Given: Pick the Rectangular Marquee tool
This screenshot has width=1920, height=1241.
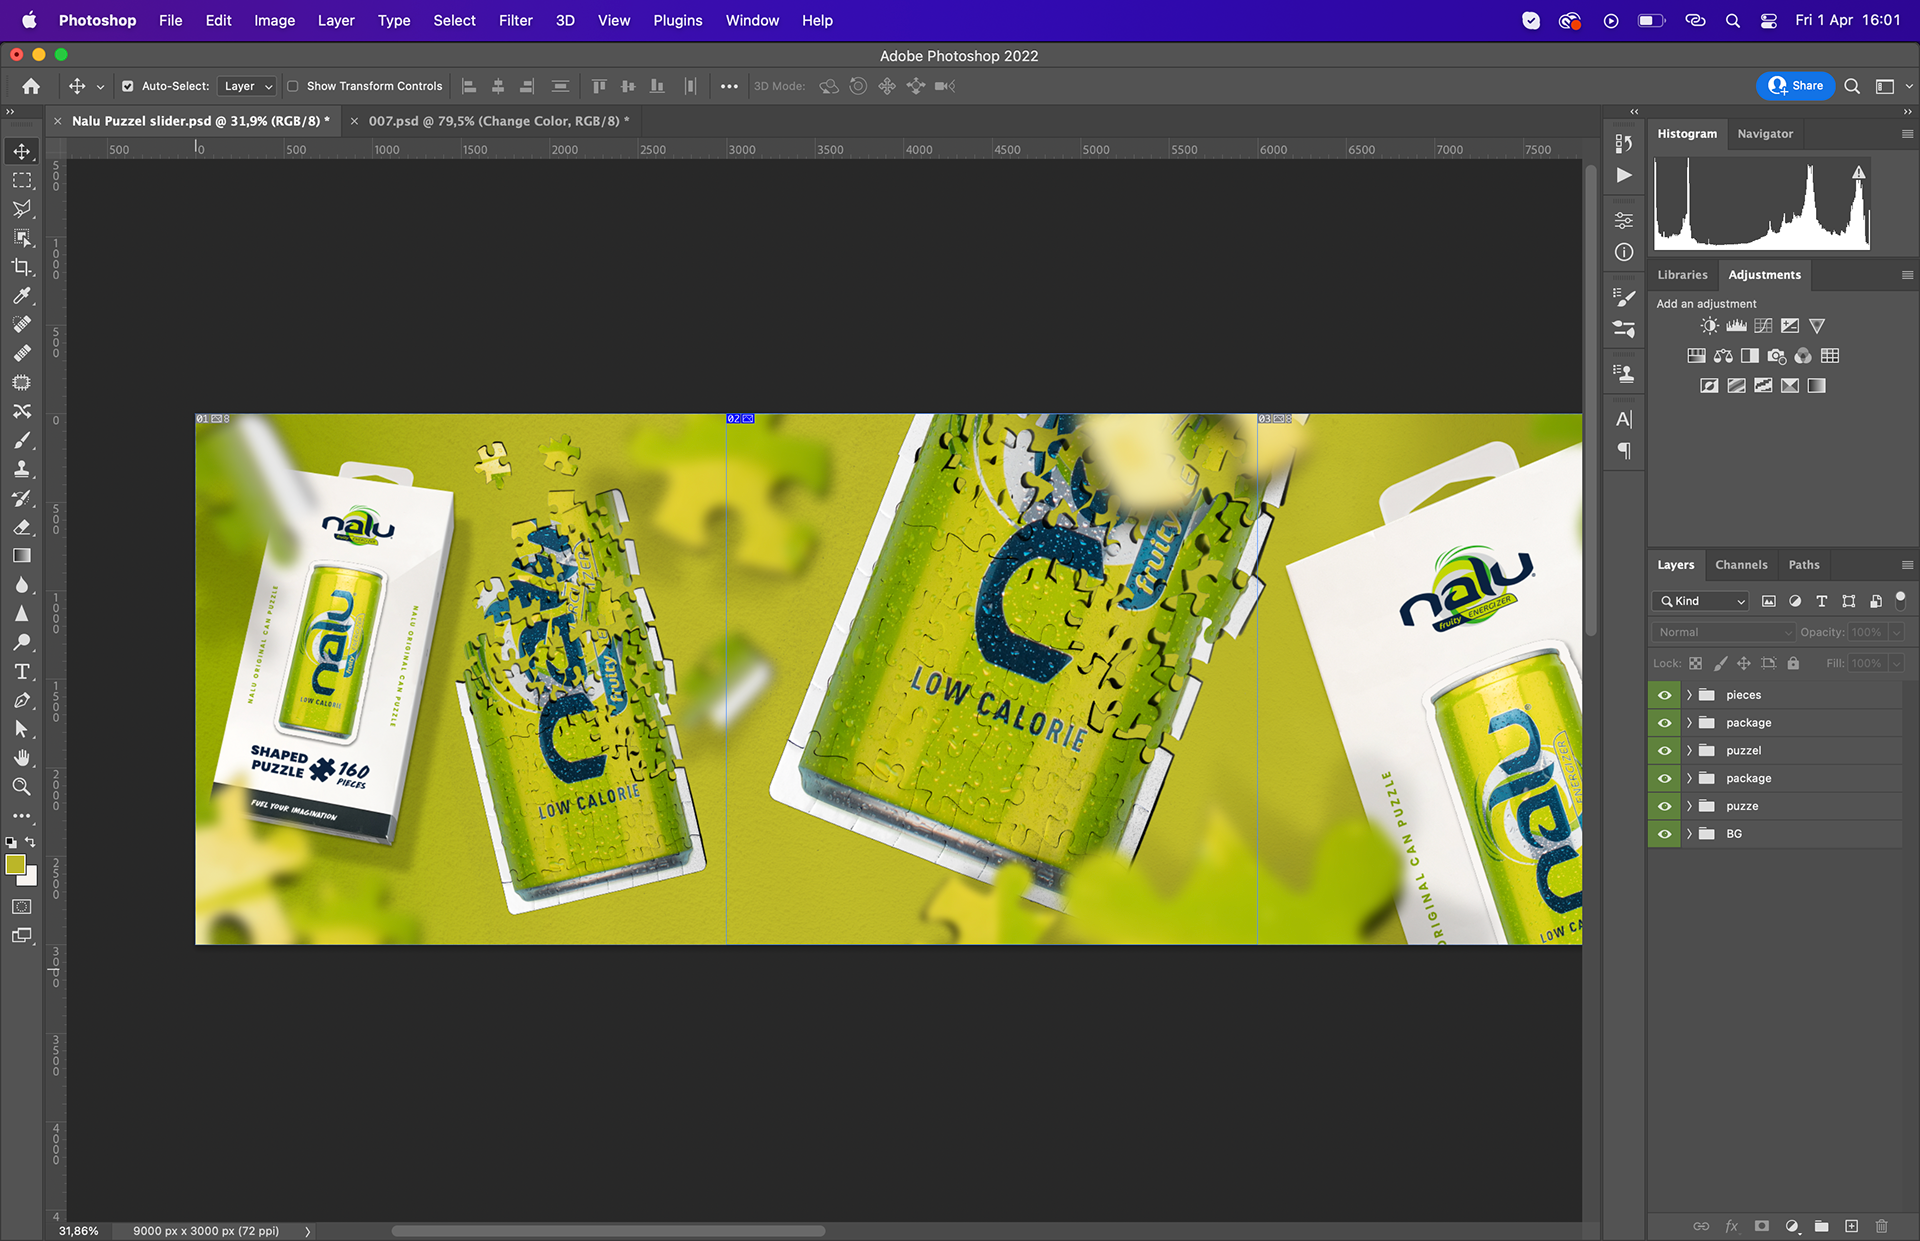Looking at the screenshot, I should click(21, 181).
